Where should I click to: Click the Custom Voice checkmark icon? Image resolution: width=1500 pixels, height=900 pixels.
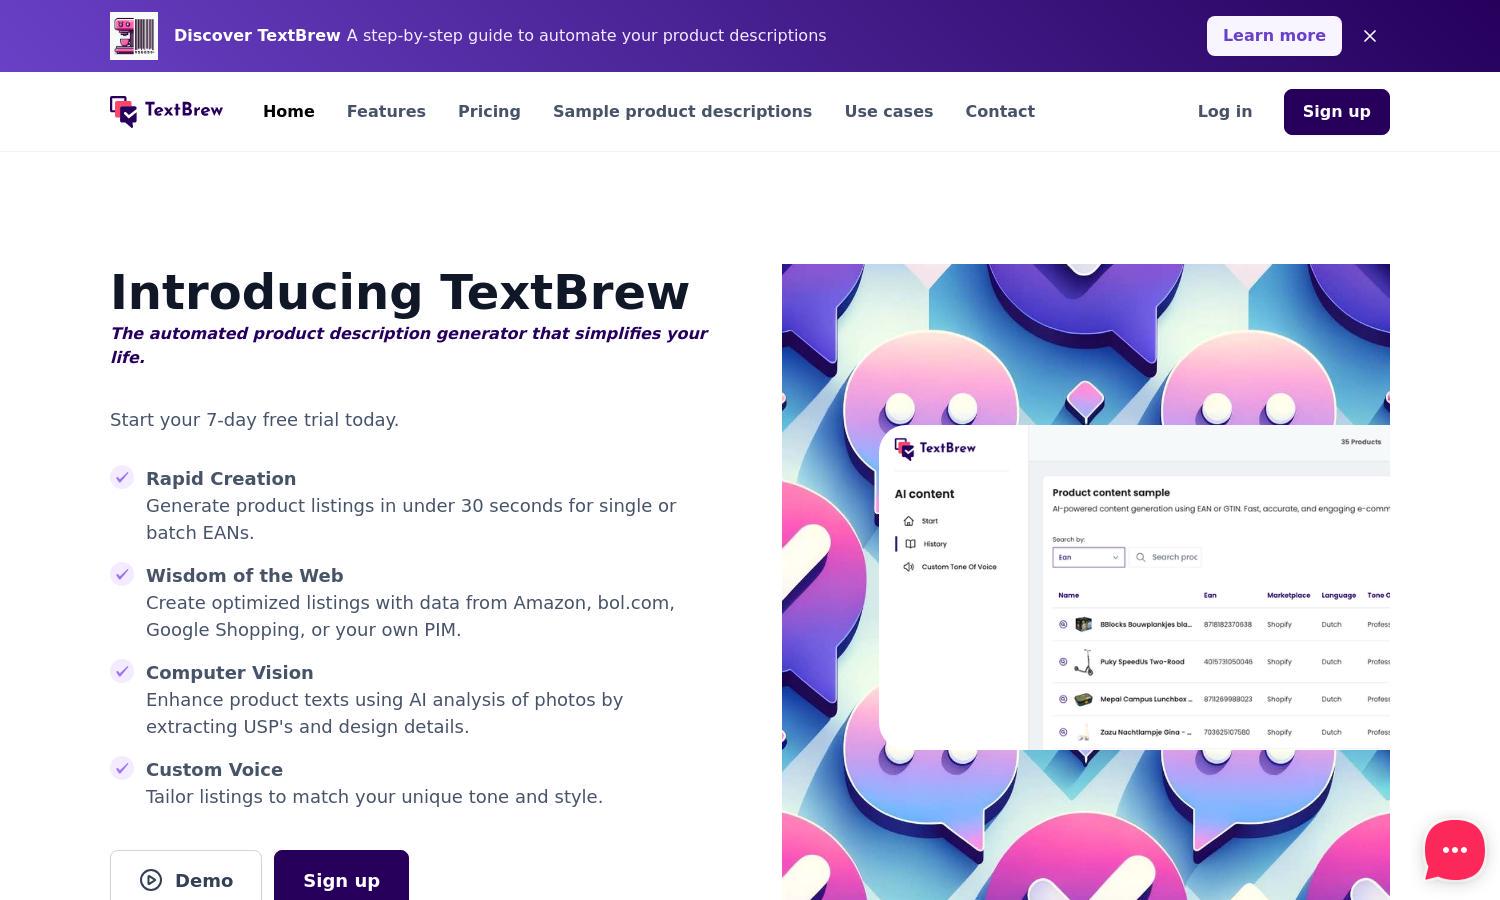122,768
